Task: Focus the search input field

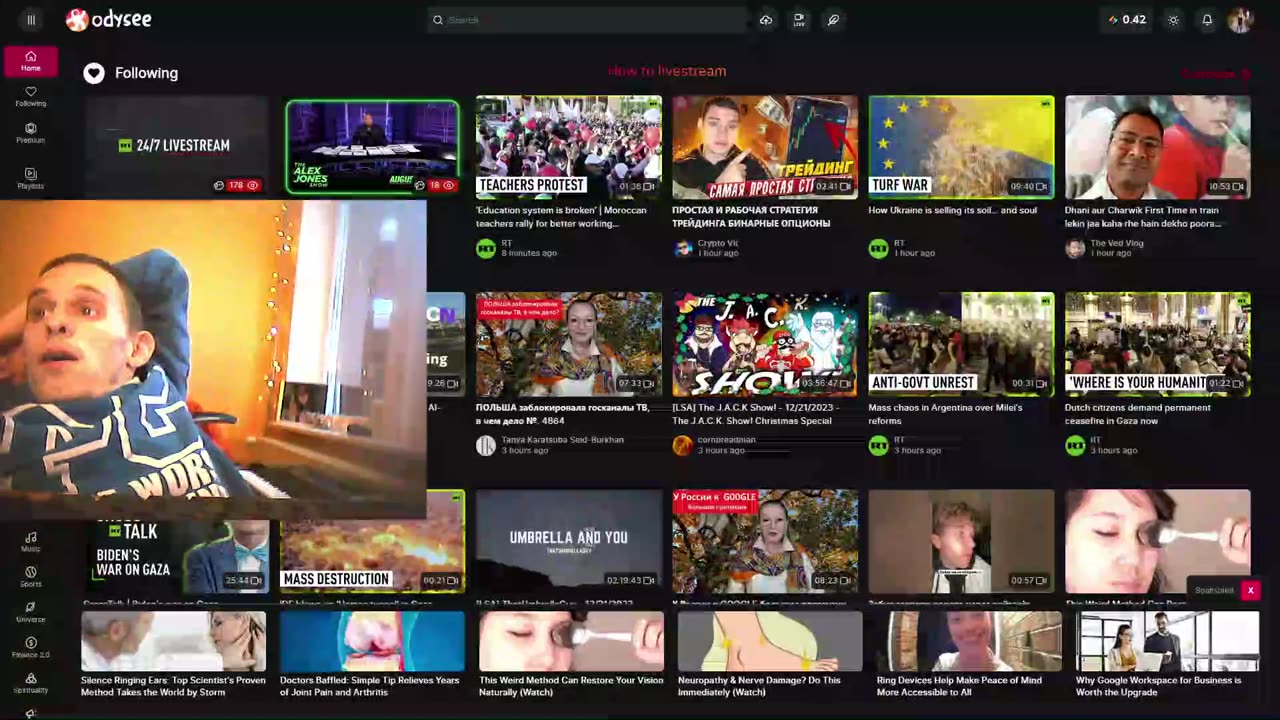Action: (x=587, y=20)
